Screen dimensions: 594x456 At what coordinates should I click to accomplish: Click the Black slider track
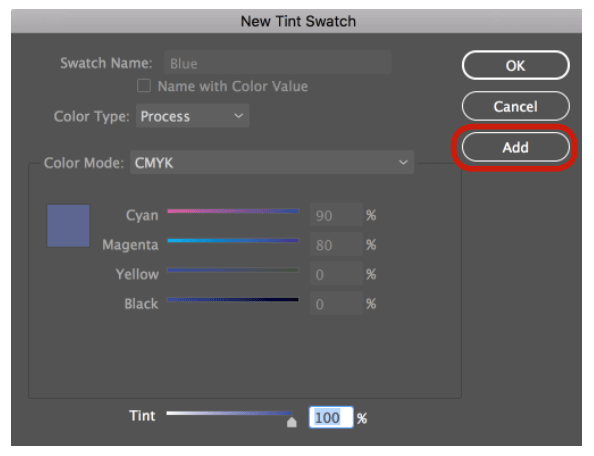[x=233, y=300]
